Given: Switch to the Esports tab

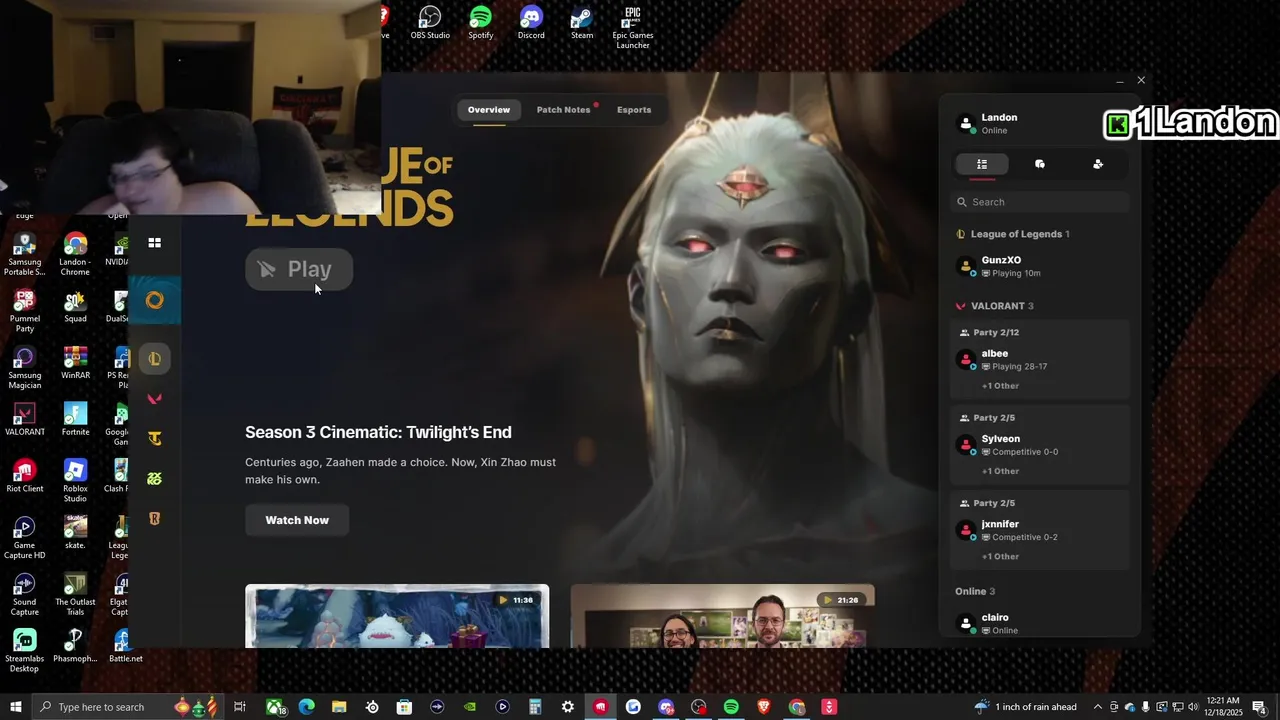Looking at the screenshot, I should (x=634, y=110).
